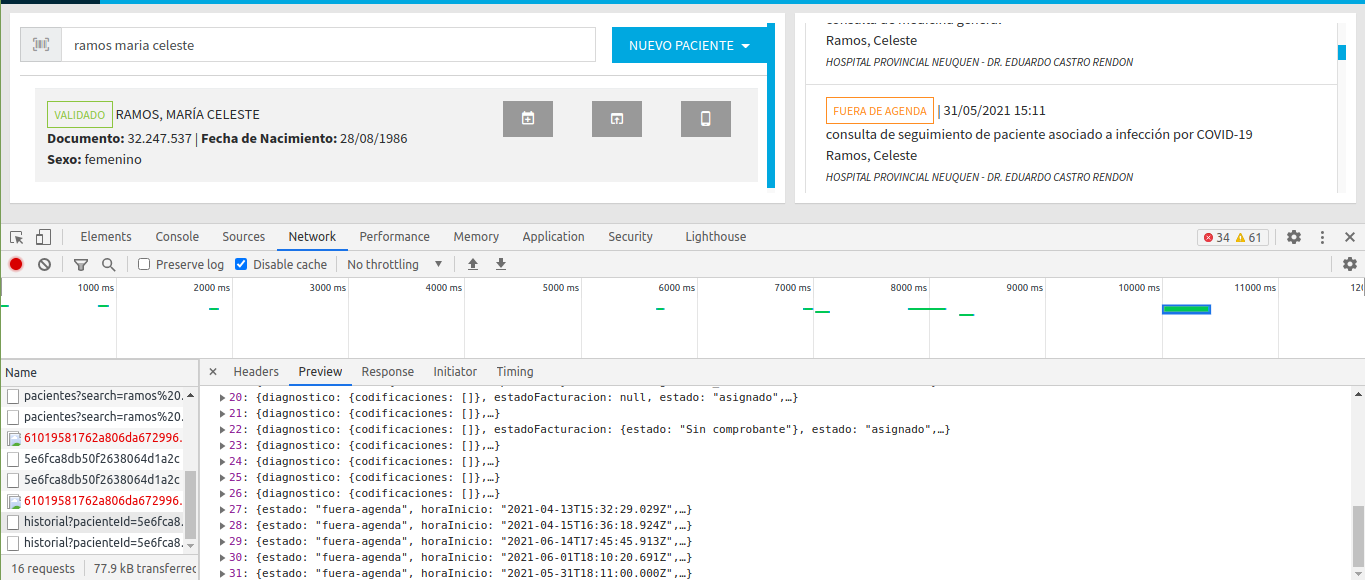Open network search with the magnifier icon
Viewport: 1365px width, 580px height.
click(x=108, y=264)
